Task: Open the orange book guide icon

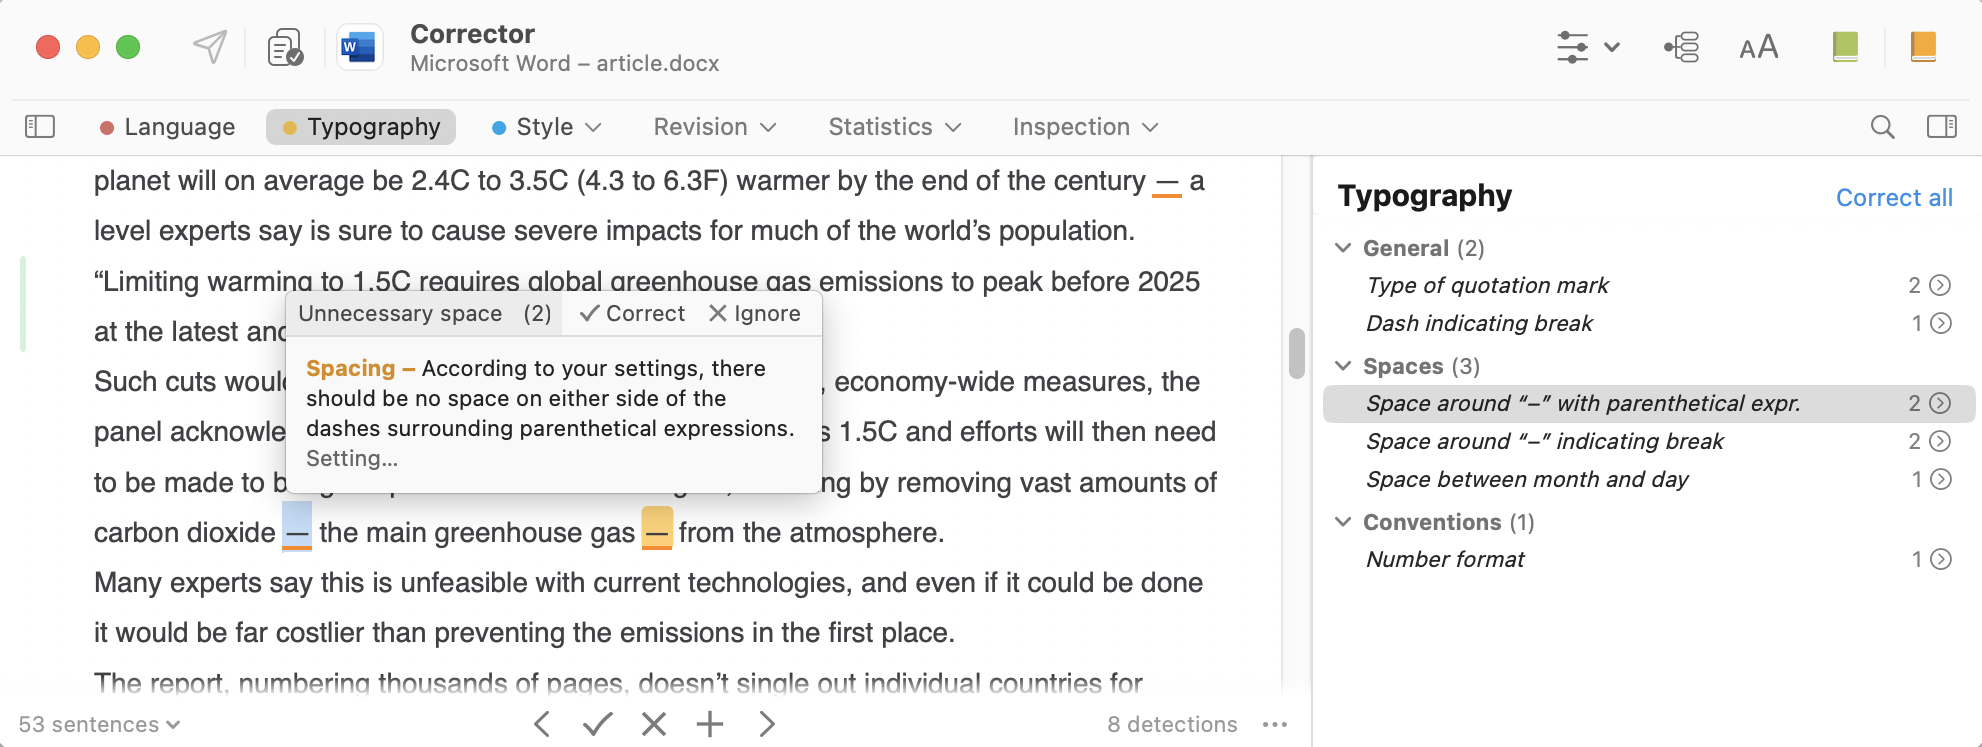Action: pyautogui.click(x=1923, y=47)
